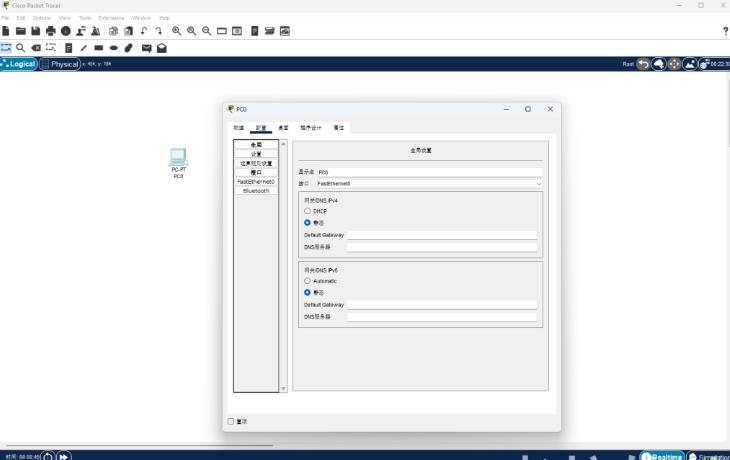Click the left list scrollbar down arrow
730x460 pixels.
click(283, 388)
